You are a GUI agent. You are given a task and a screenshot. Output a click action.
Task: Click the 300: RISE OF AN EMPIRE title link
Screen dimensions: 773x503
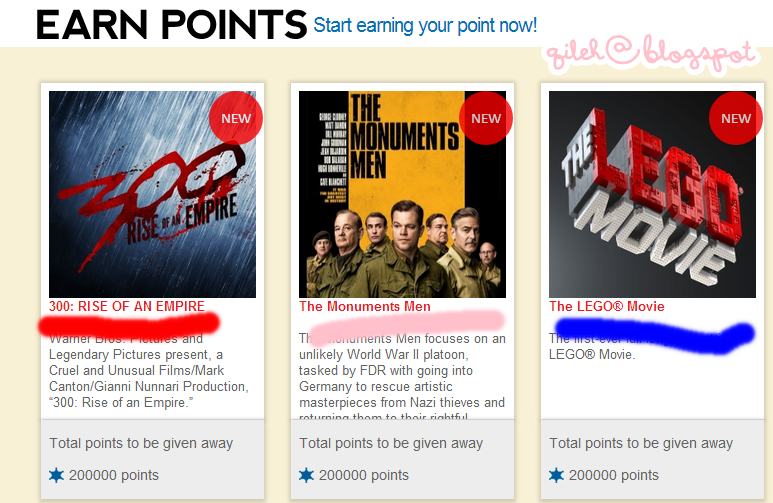pyautogui.click(x=127, y=306)
